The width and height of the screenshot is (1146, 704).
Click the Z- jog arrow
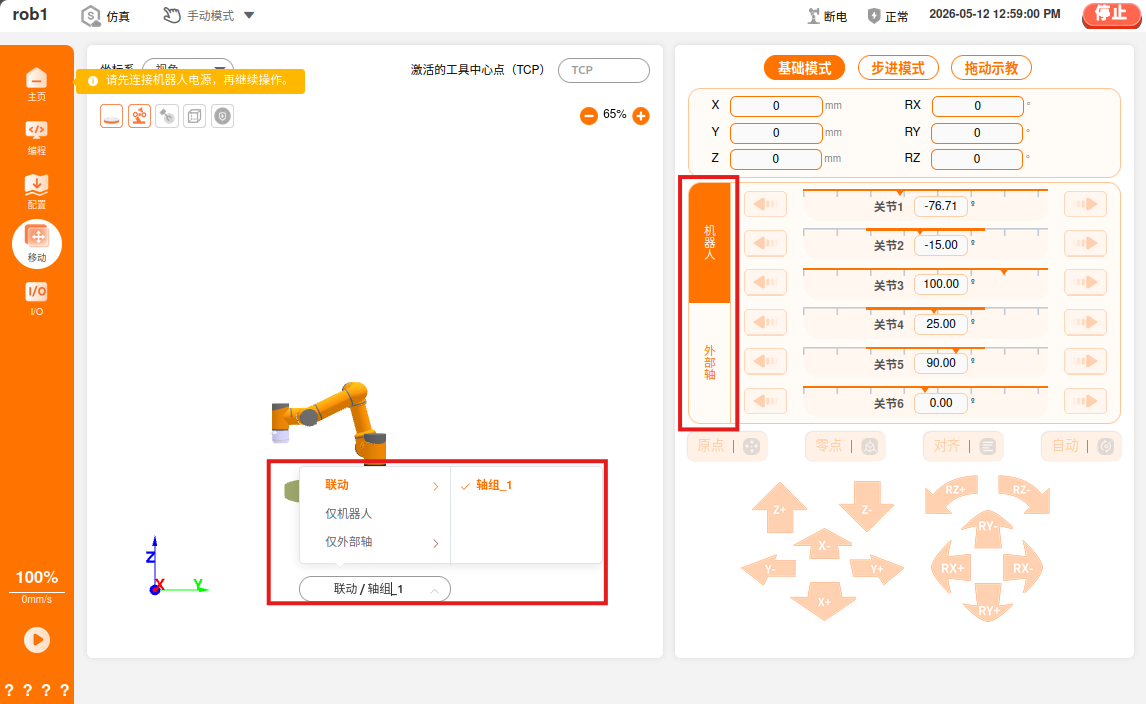click(x=866, y=507)
